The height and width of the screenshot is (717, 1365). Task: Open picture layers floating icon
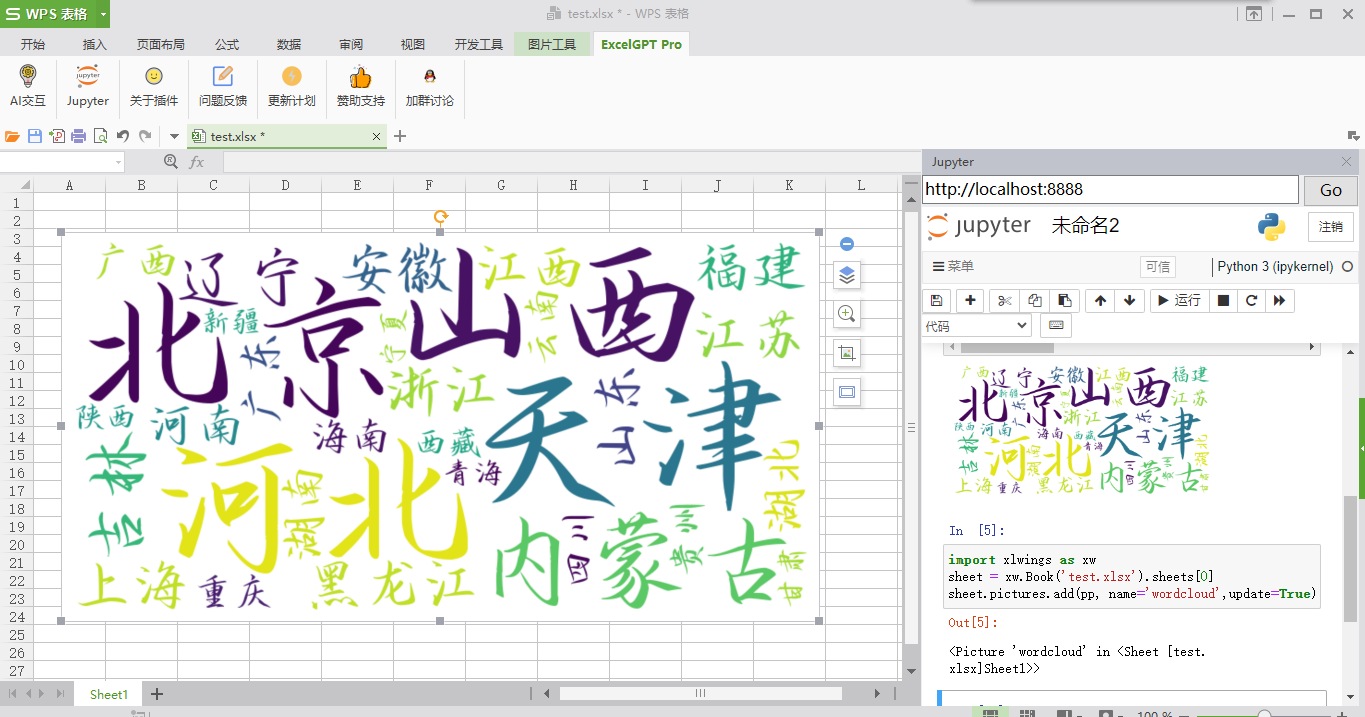pyautogui.click(x=847, y=275)
